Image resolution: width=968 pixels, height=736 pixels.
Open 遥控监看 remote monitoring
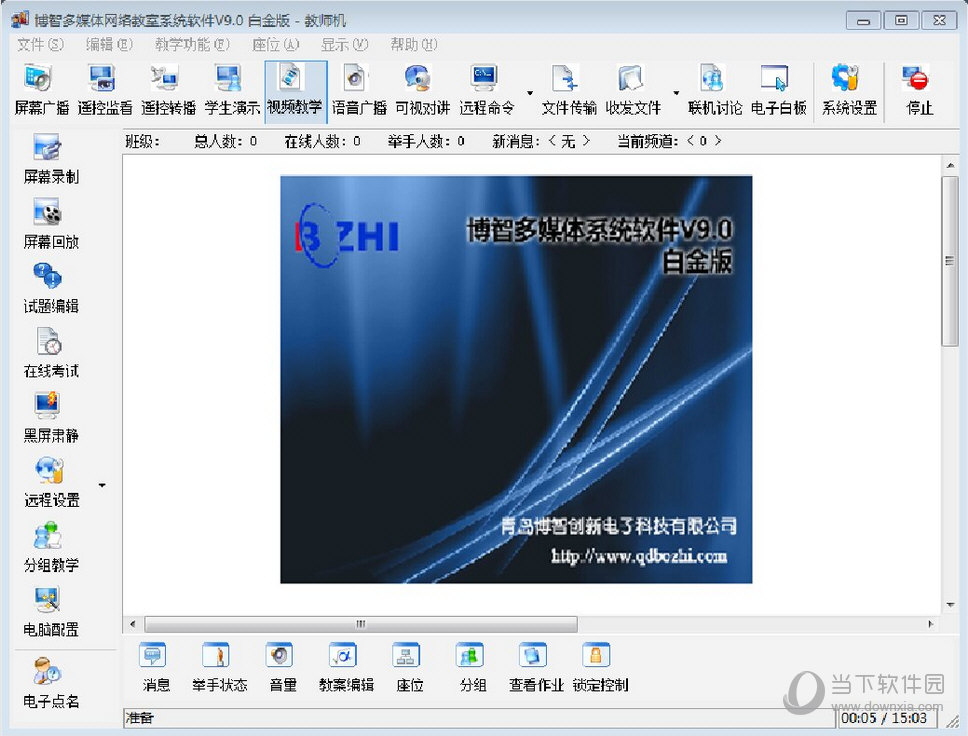tap(104, 90)
